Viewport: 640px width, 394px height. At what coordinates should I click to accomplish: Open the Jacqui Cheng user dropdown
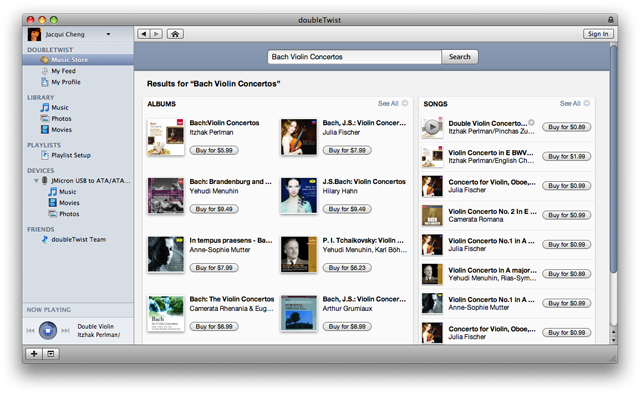[108, 34]
